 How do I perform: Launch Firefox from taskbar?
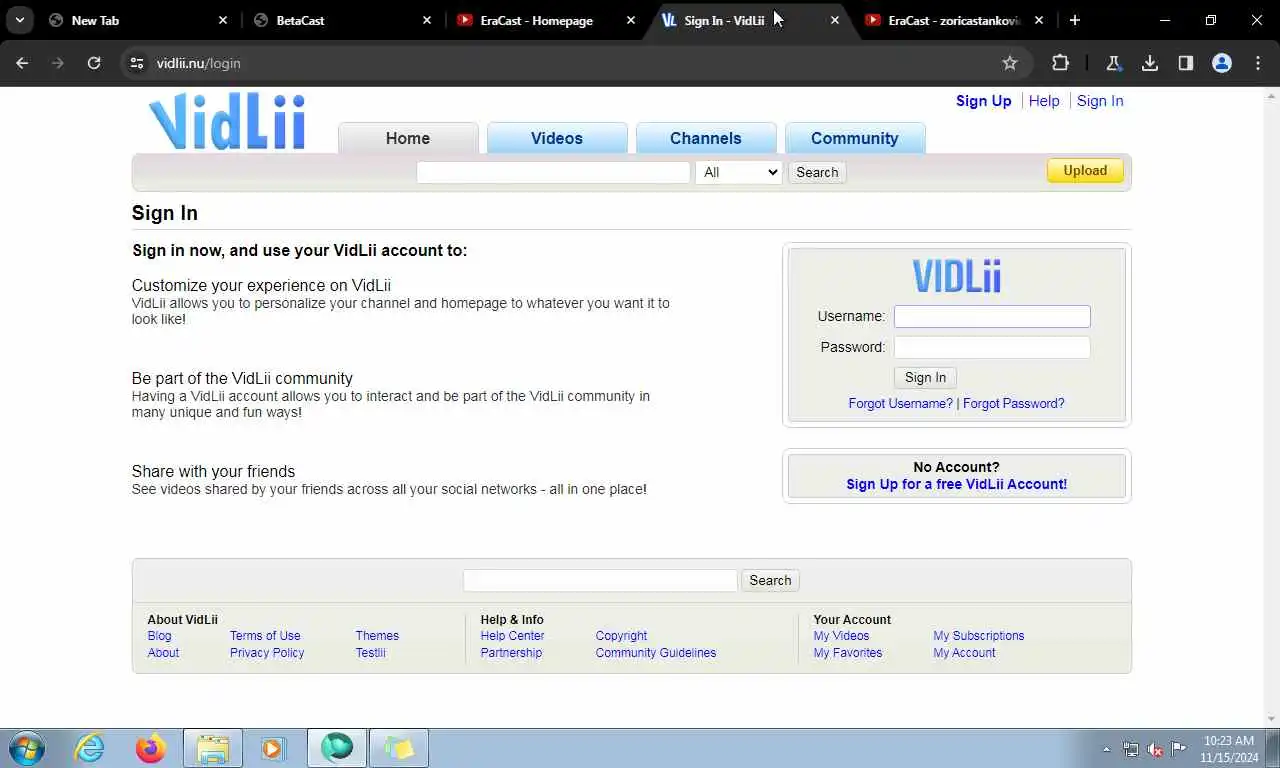(x=151, y=748)
